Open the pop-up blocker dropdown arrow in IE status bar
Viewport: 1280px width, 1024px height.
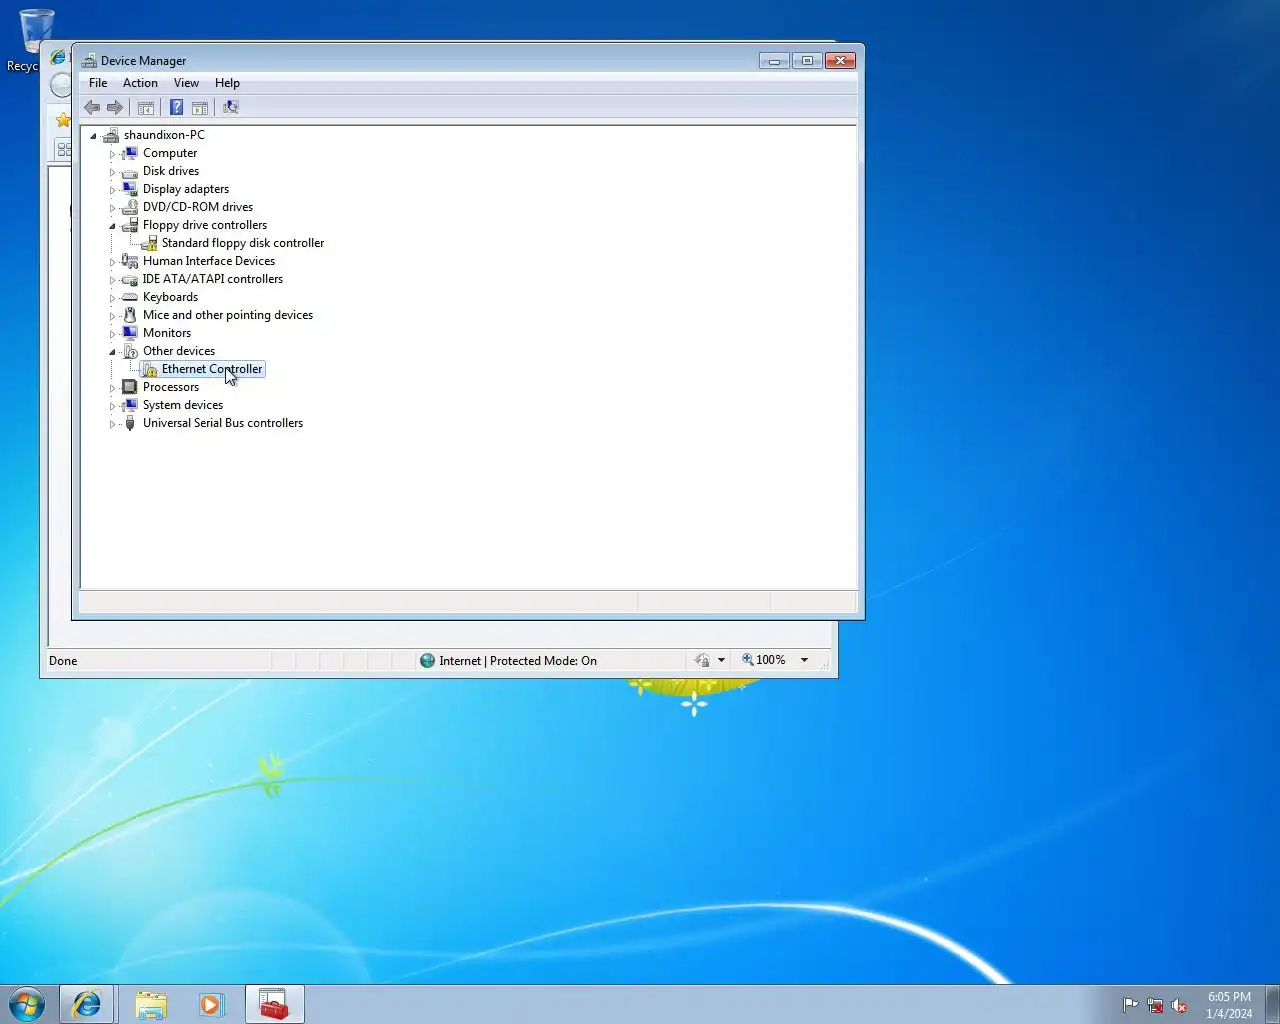(721, 660)
